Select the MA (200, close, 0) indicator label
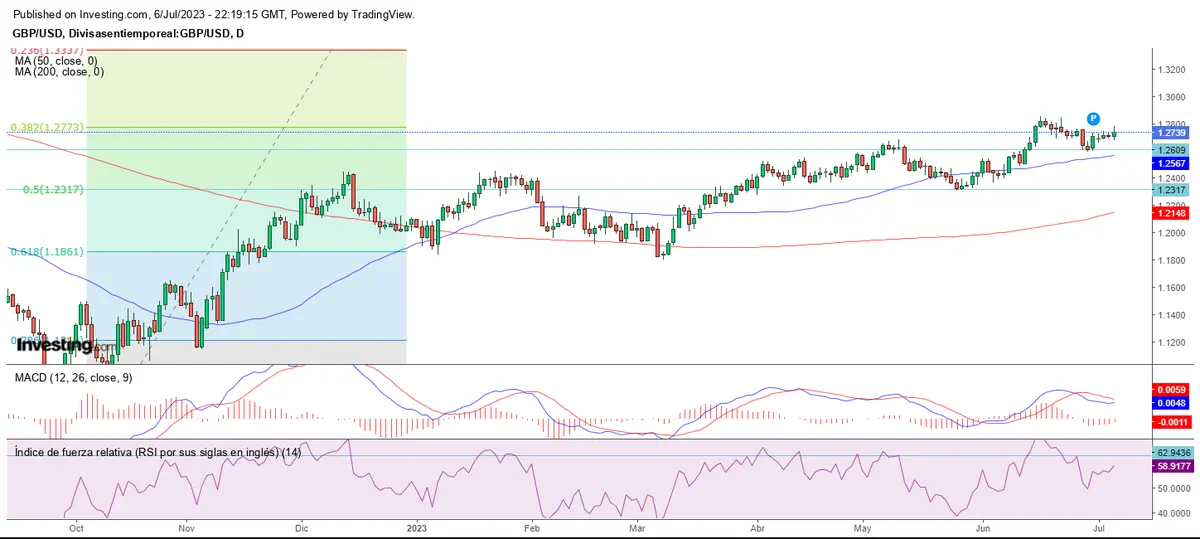This screenshot has width=1200, height=539. pyautogui.click(x=59, y=72)
